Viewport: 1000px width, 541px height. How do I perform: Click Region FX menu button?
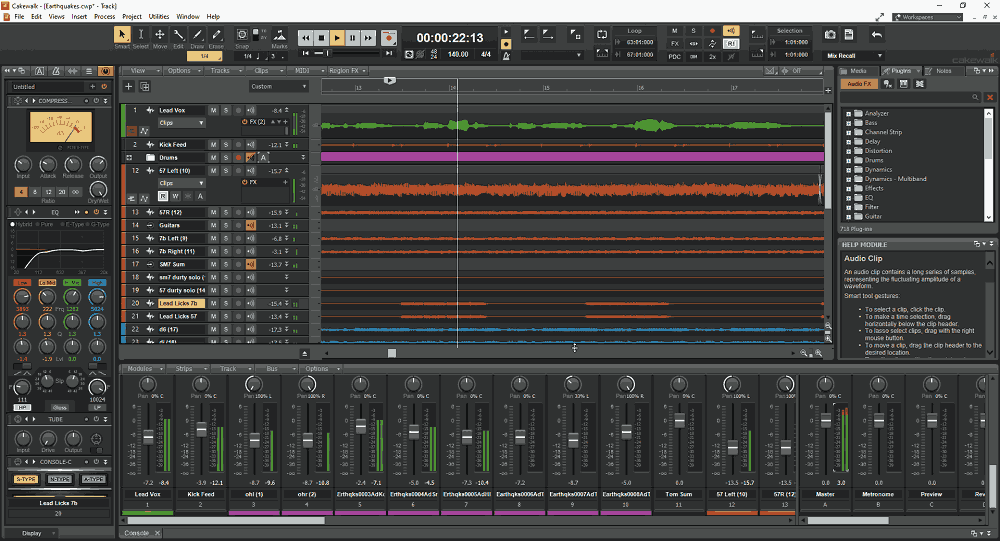point(347,71)
